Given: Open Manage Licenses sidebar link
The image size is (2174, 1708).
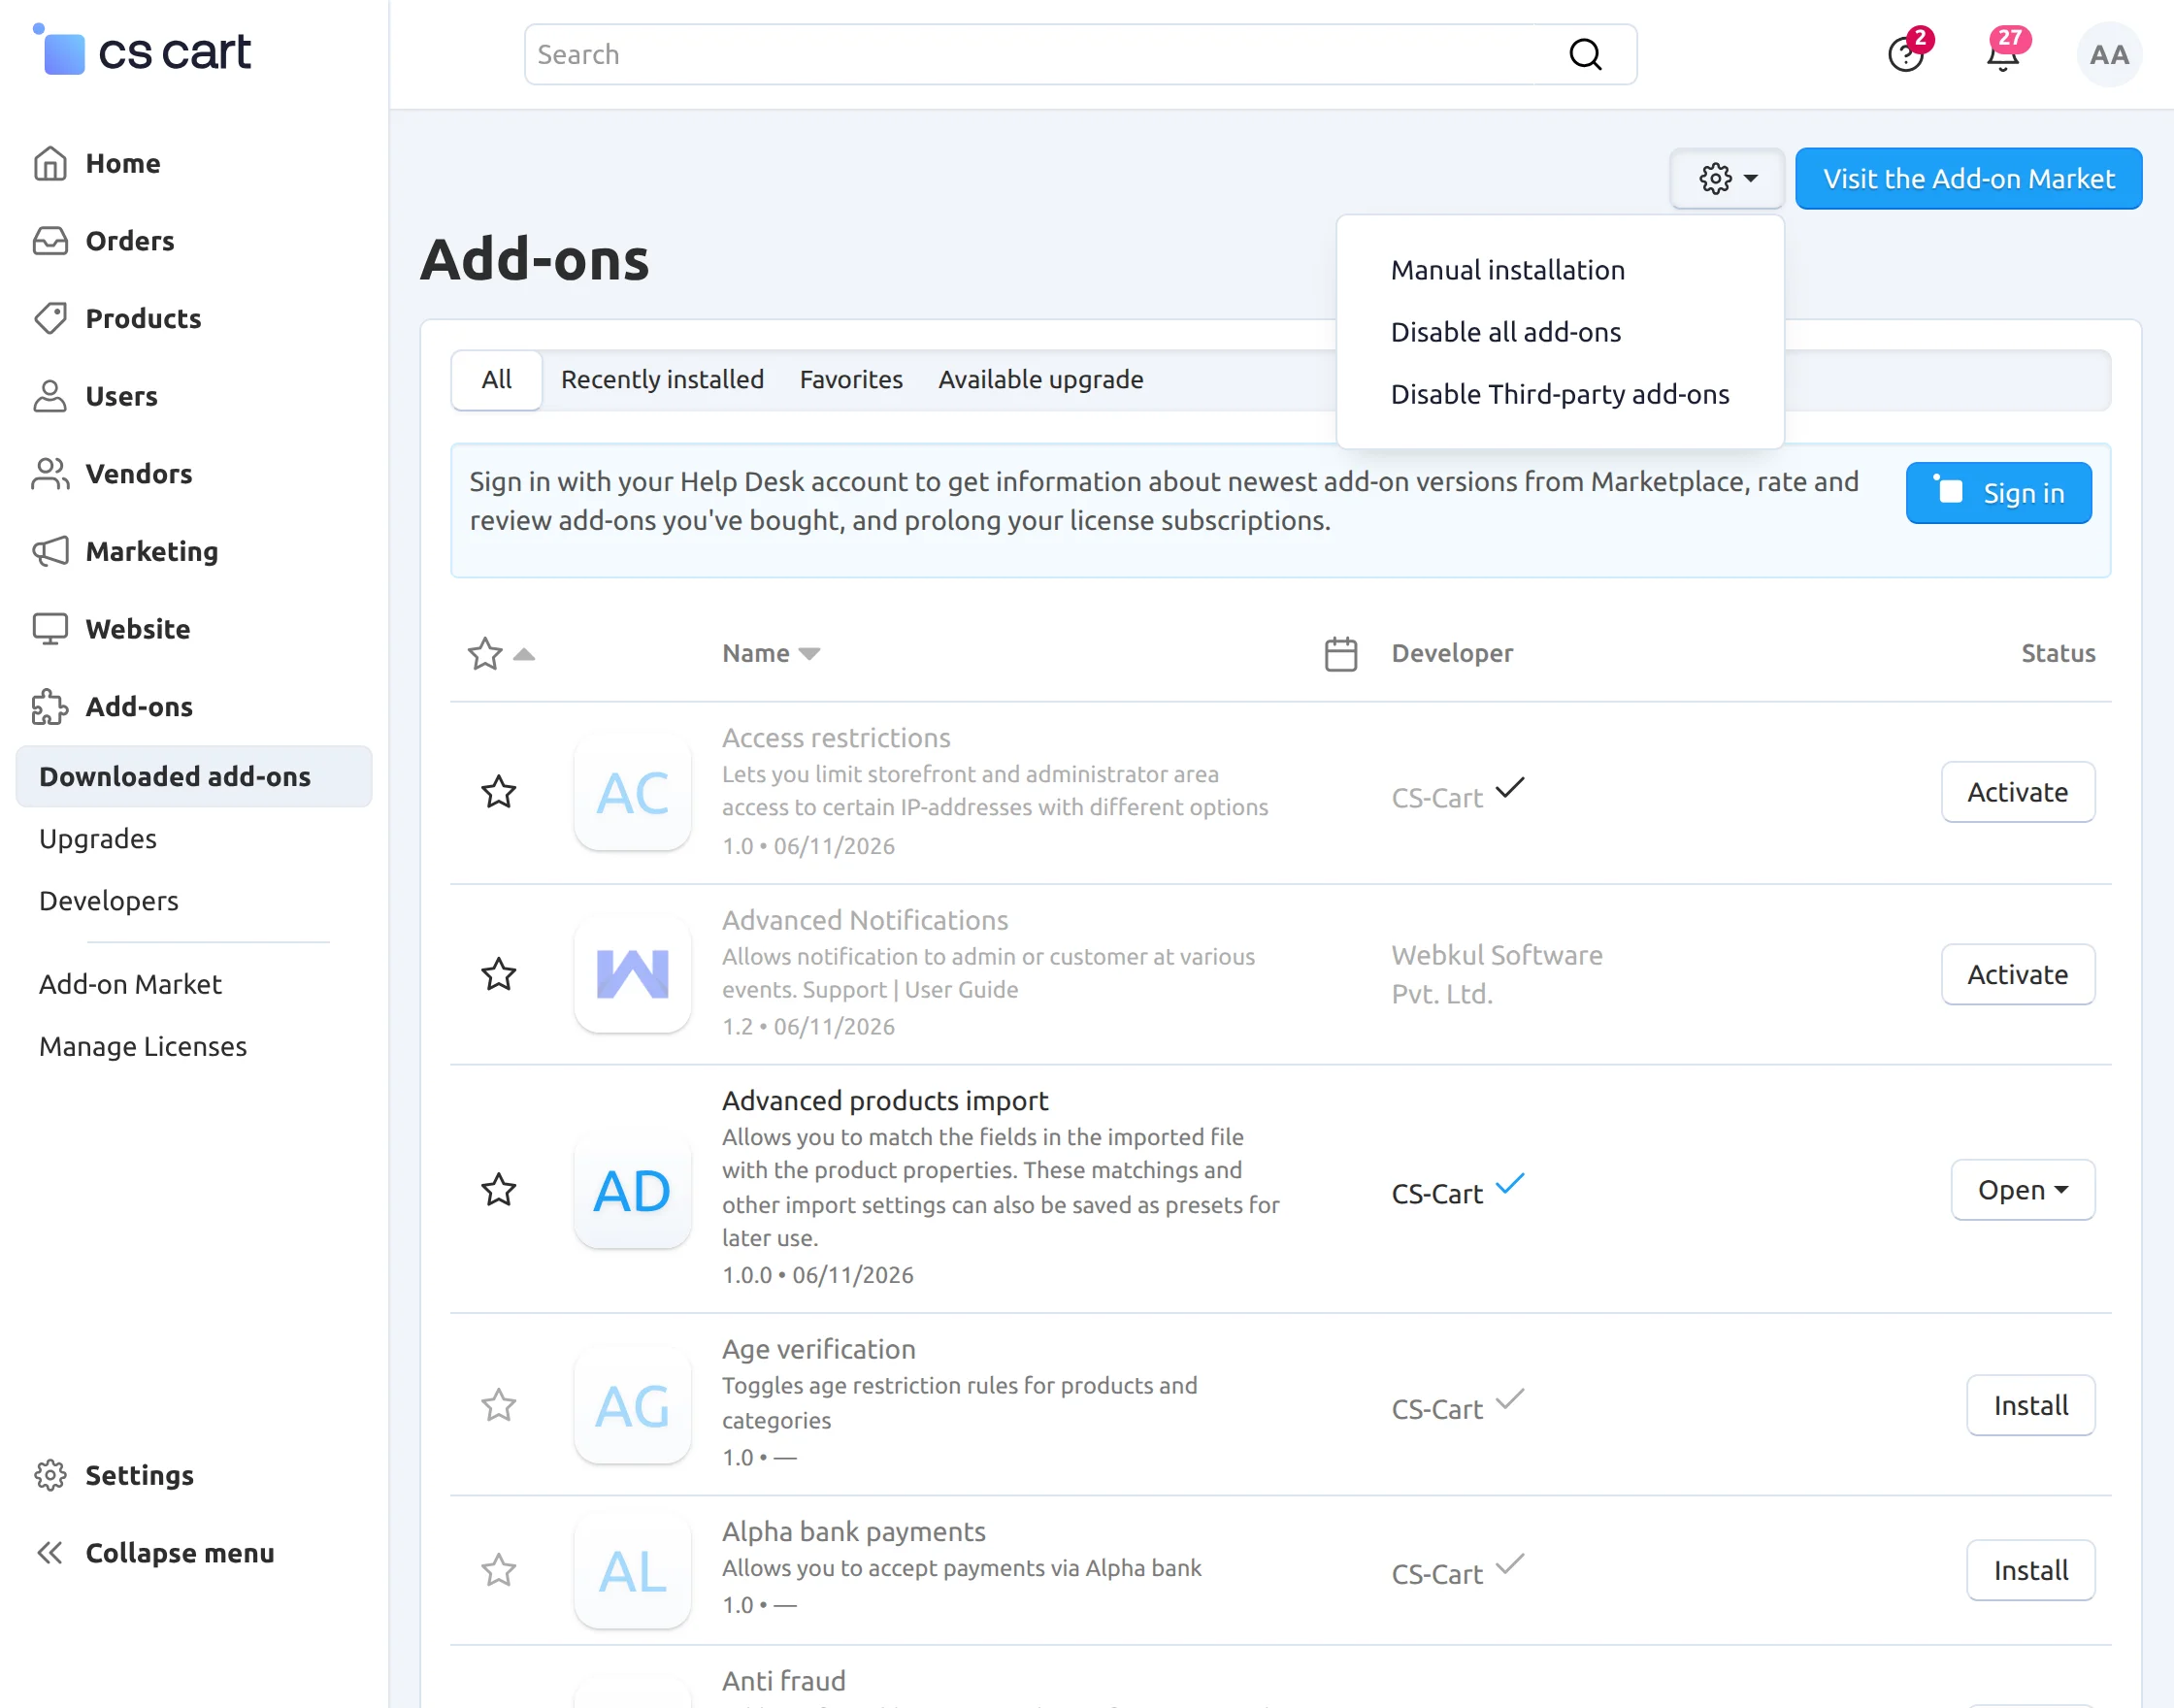Looking at the screenshot, I should [x=143, y=1047].
